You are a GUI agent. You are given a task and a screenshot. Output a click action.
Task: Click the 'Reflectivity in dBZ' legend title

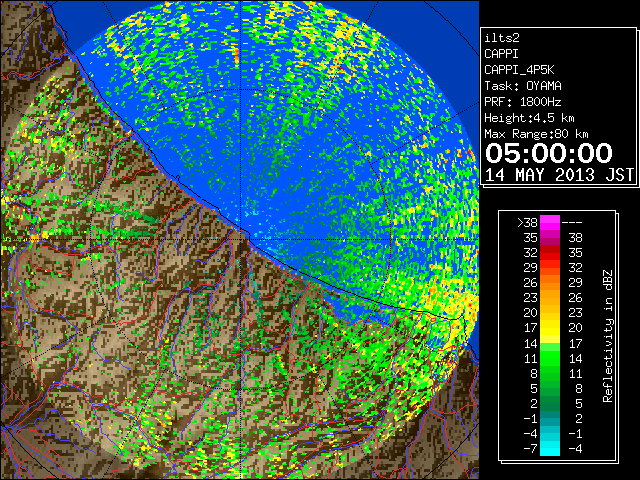(608, 336)
